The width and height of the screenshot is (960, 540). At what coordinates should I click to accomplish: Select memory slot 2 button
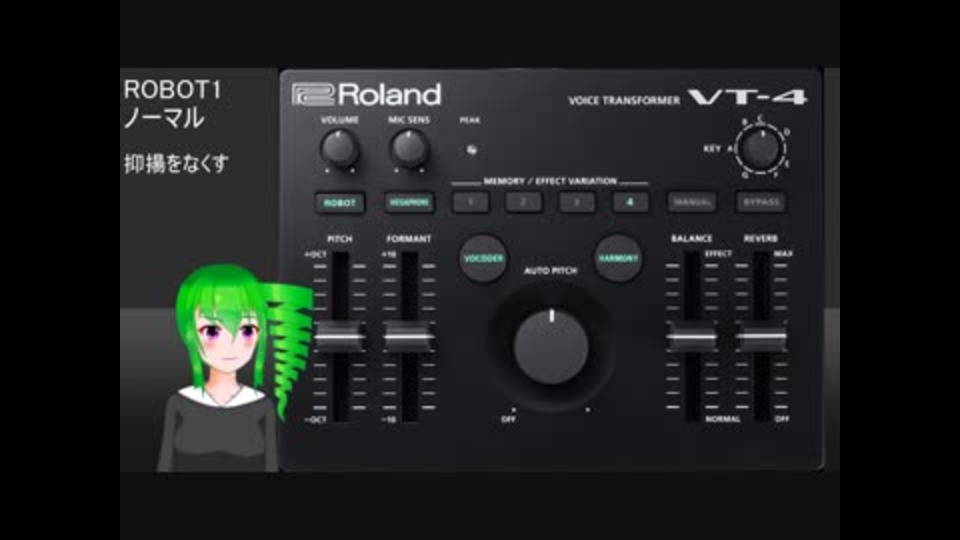(x=523, y=202)
